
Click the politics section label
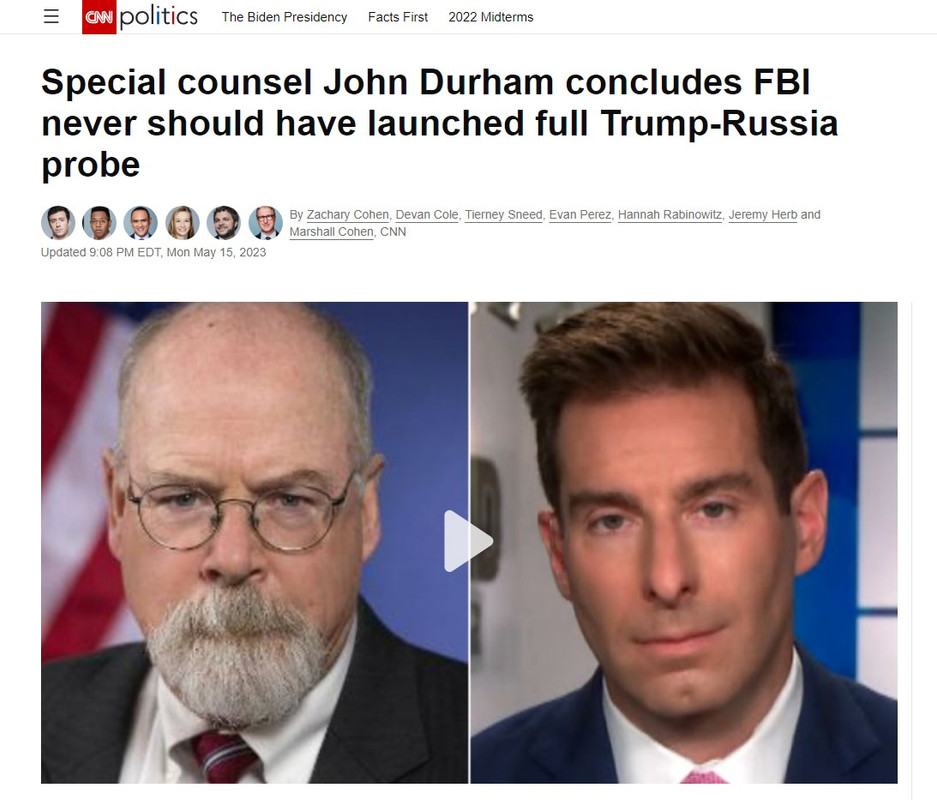point(158,17)
